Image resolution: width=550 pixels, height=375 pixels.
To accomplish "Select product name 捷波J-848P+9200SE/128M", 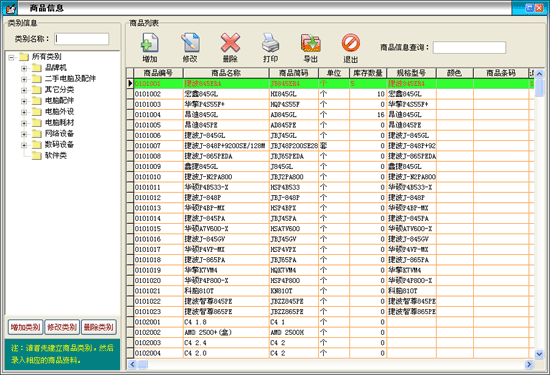I will (226, 146).
